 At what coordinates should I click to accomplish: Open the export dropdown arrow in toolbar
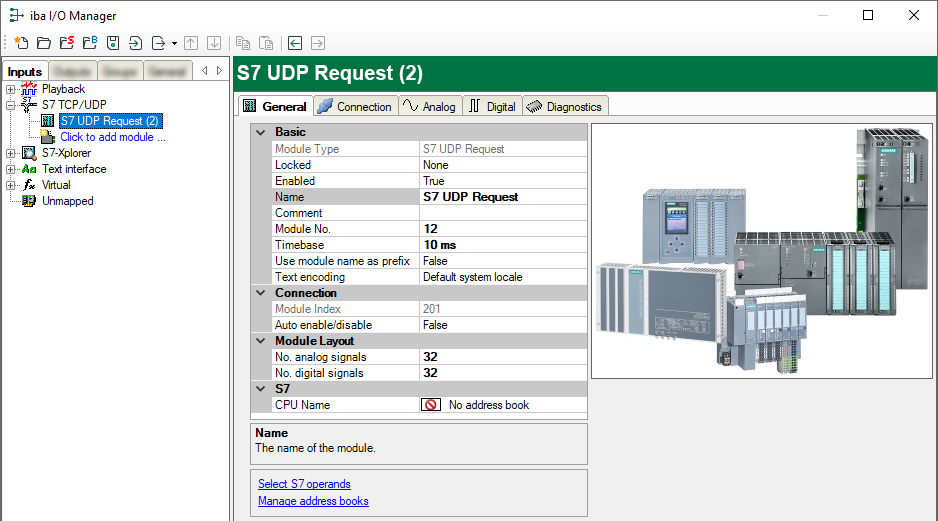[x=174, y=43]
